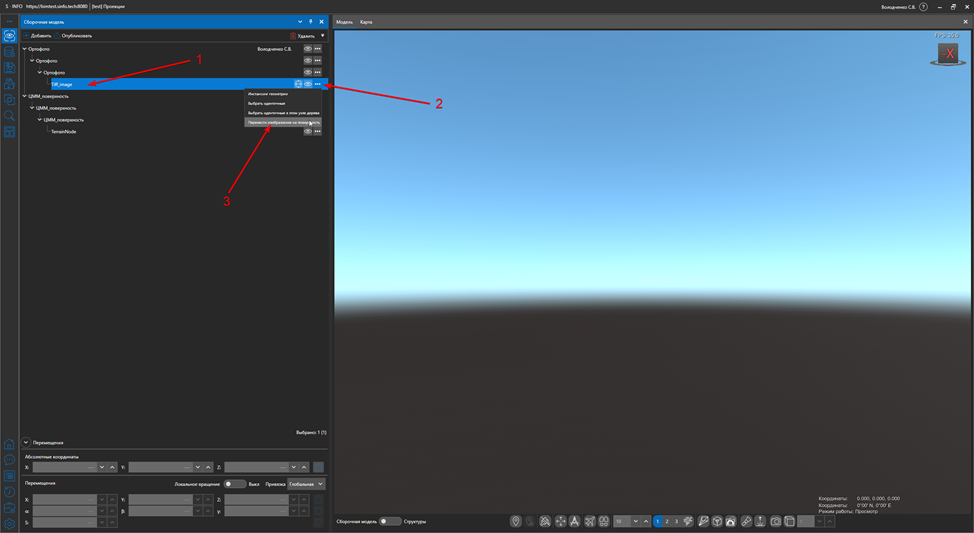Select the TerrainNode tree item
This screenshot has width=974, height=533.
point(63,132)
